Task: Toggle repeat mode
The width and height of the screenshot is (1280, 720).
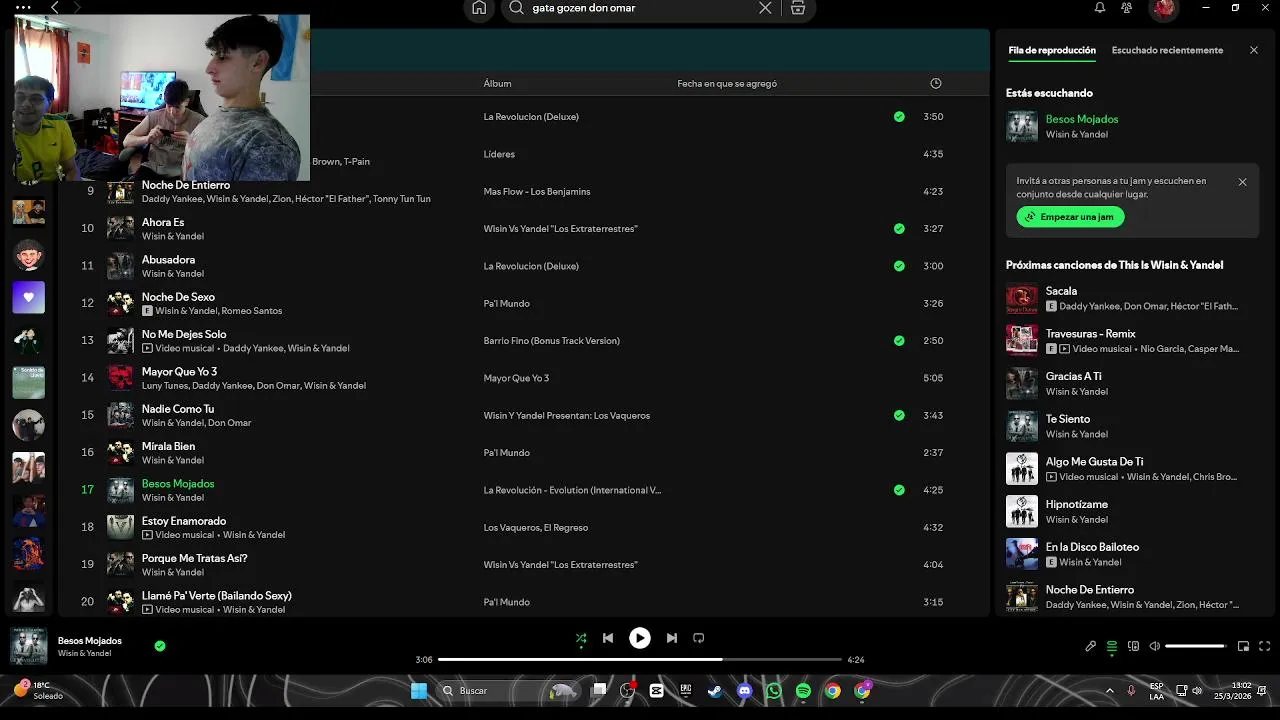Action: point(699,638)
